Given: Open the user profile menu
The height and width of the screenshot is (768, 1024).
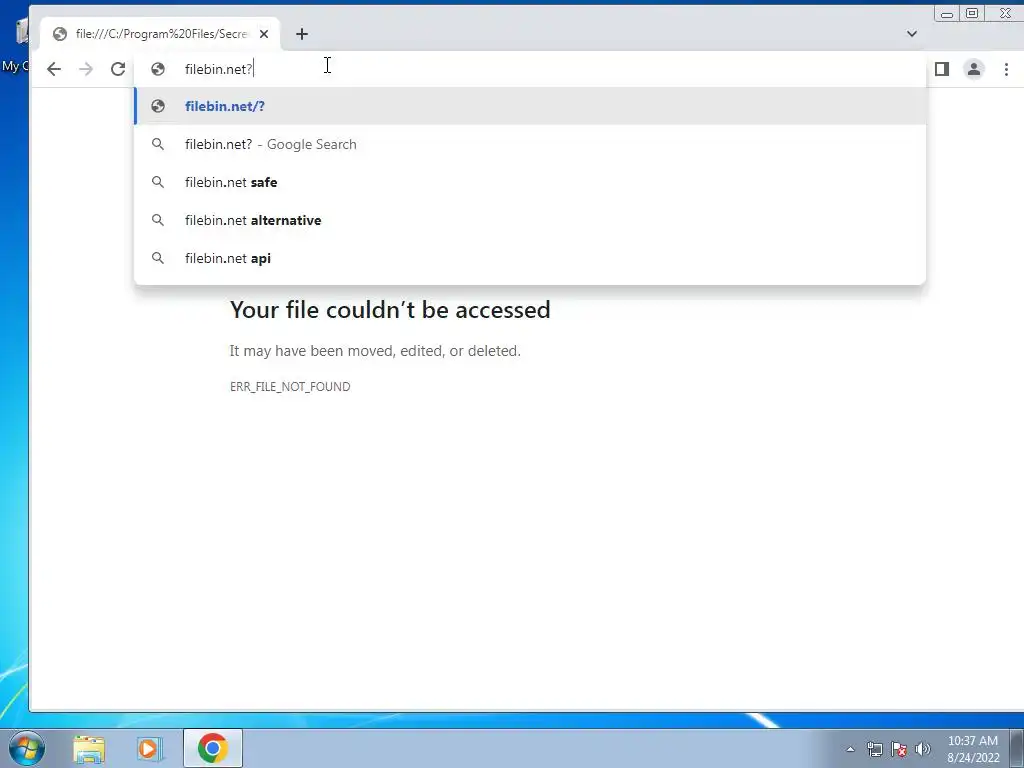Looking at the screenshot, I should coord(974,69).
